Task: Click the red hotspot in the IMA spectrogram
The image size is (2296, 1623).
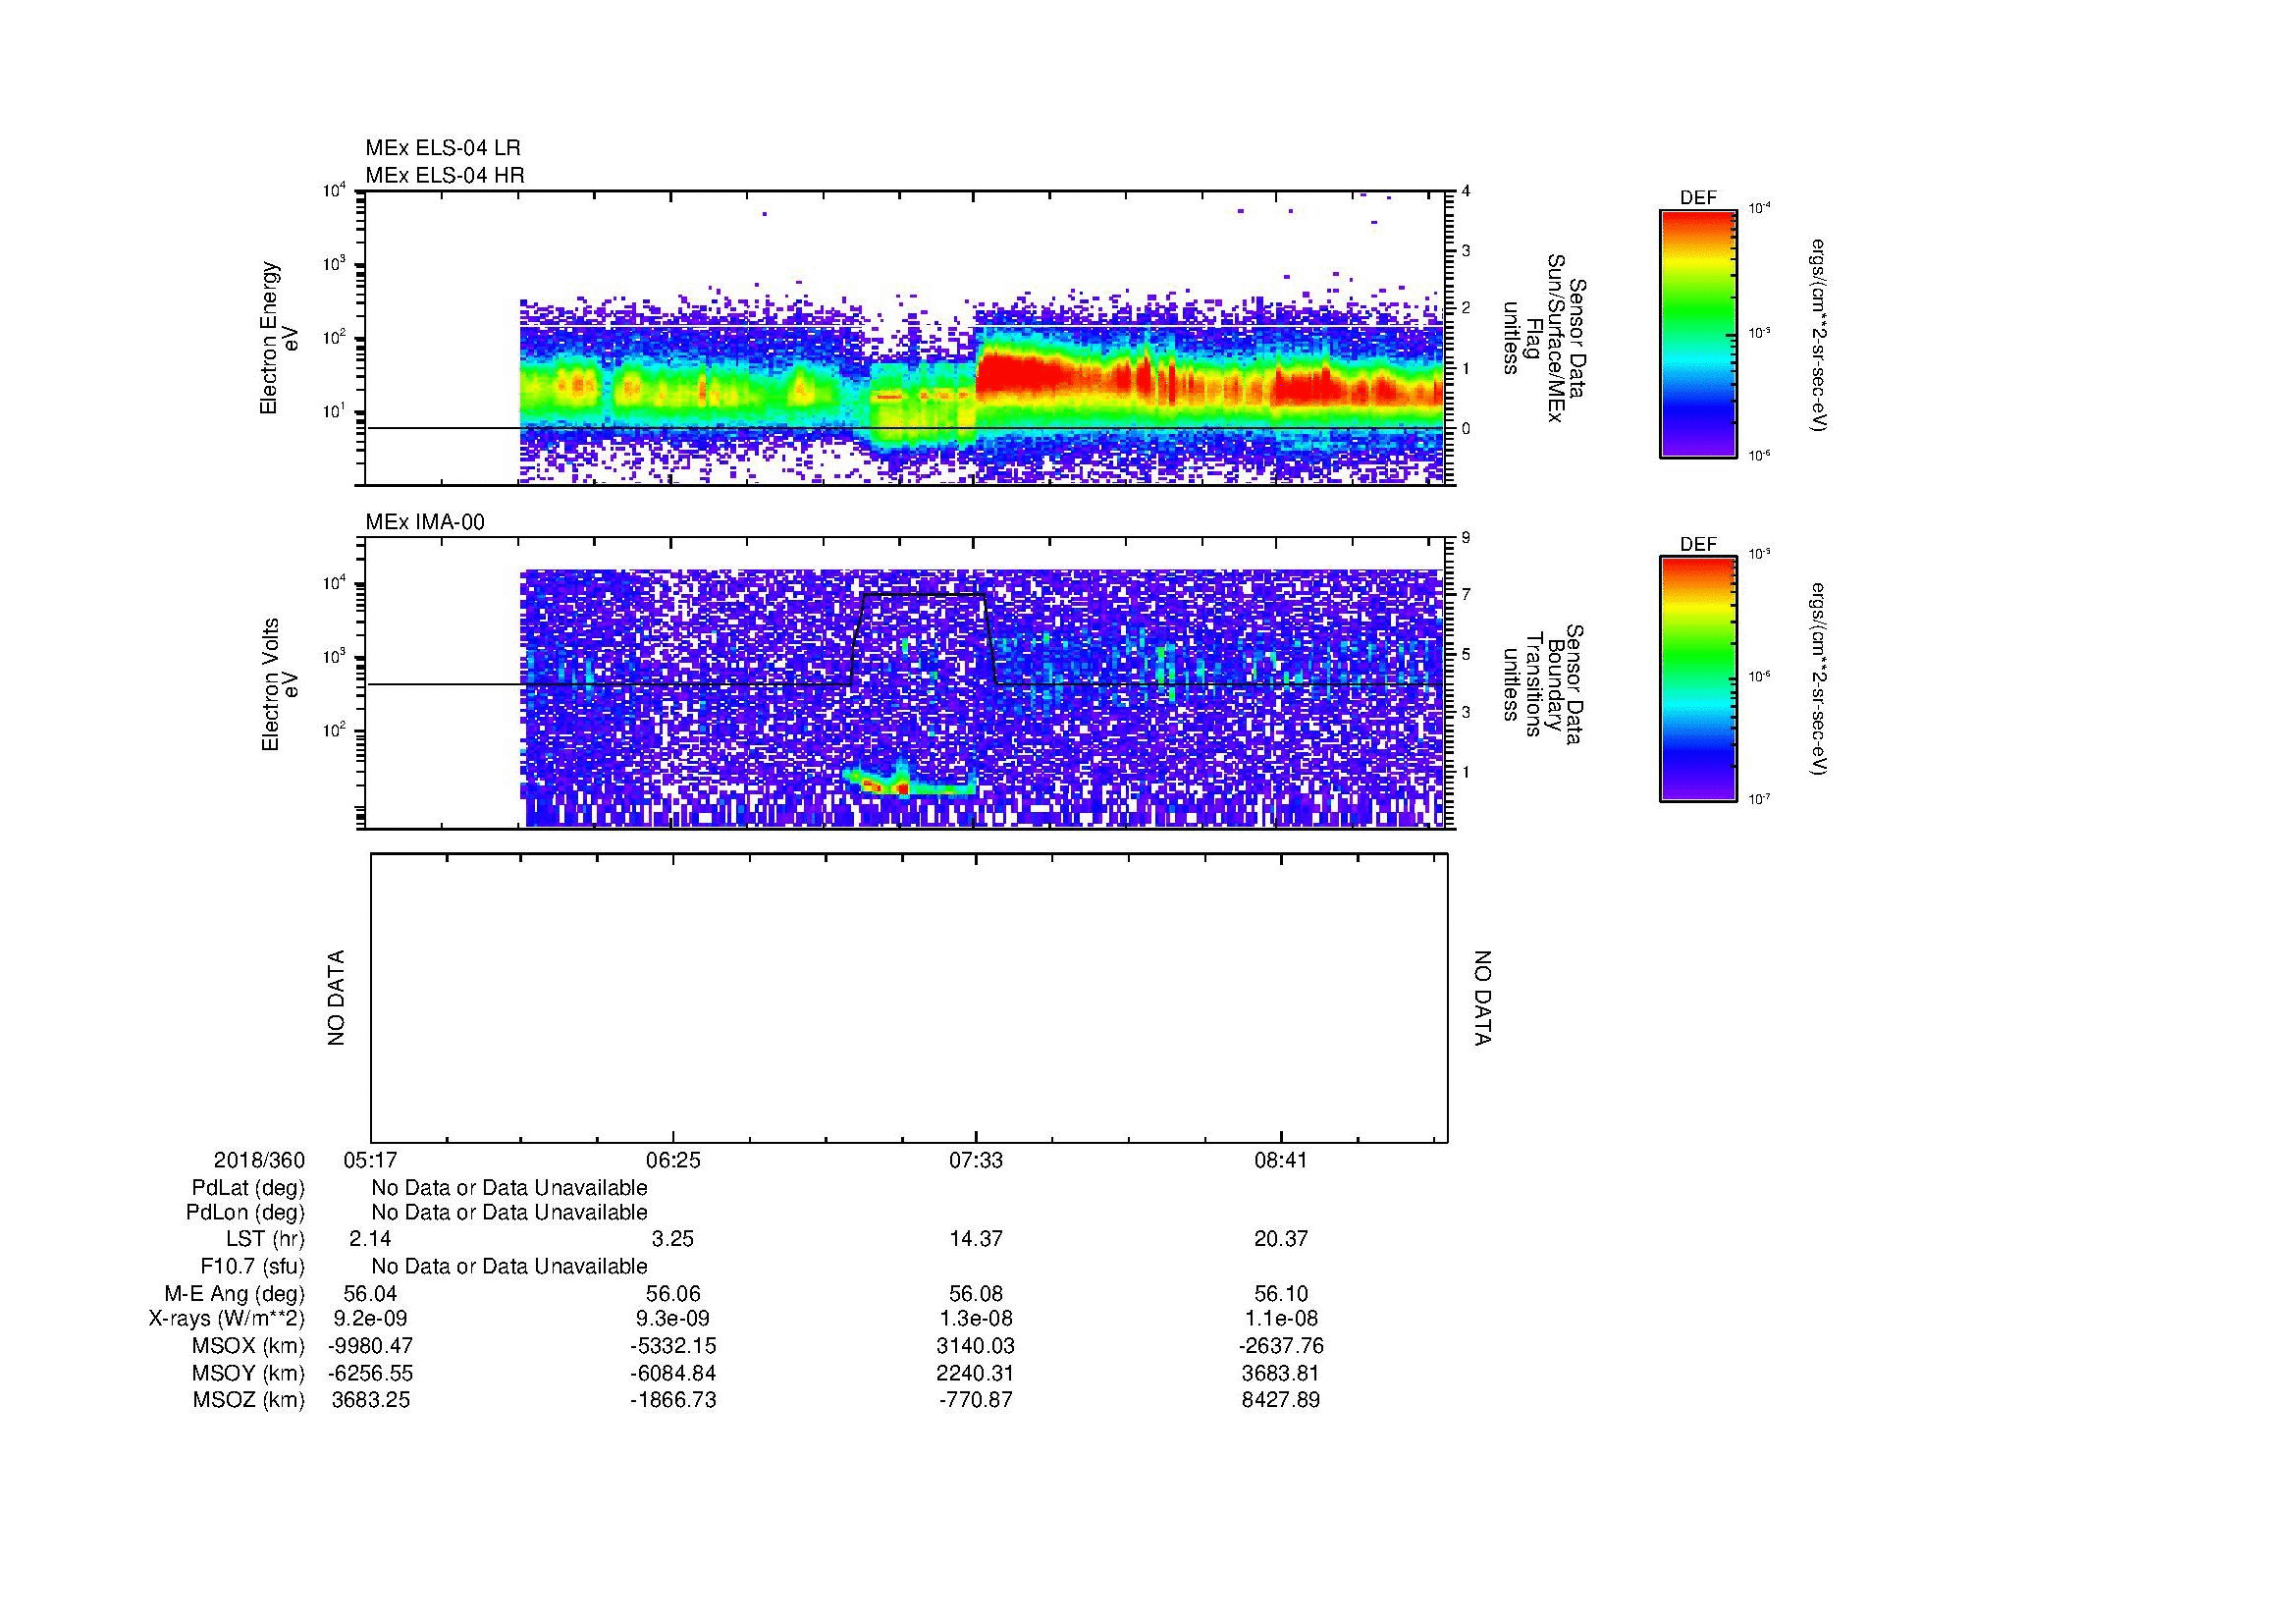Action: pos(903,789)
